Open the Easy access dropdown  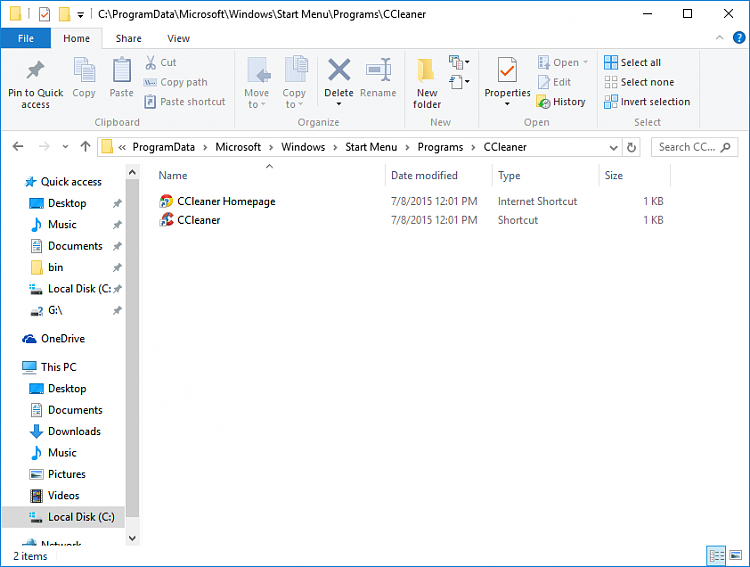click(459, 82)
